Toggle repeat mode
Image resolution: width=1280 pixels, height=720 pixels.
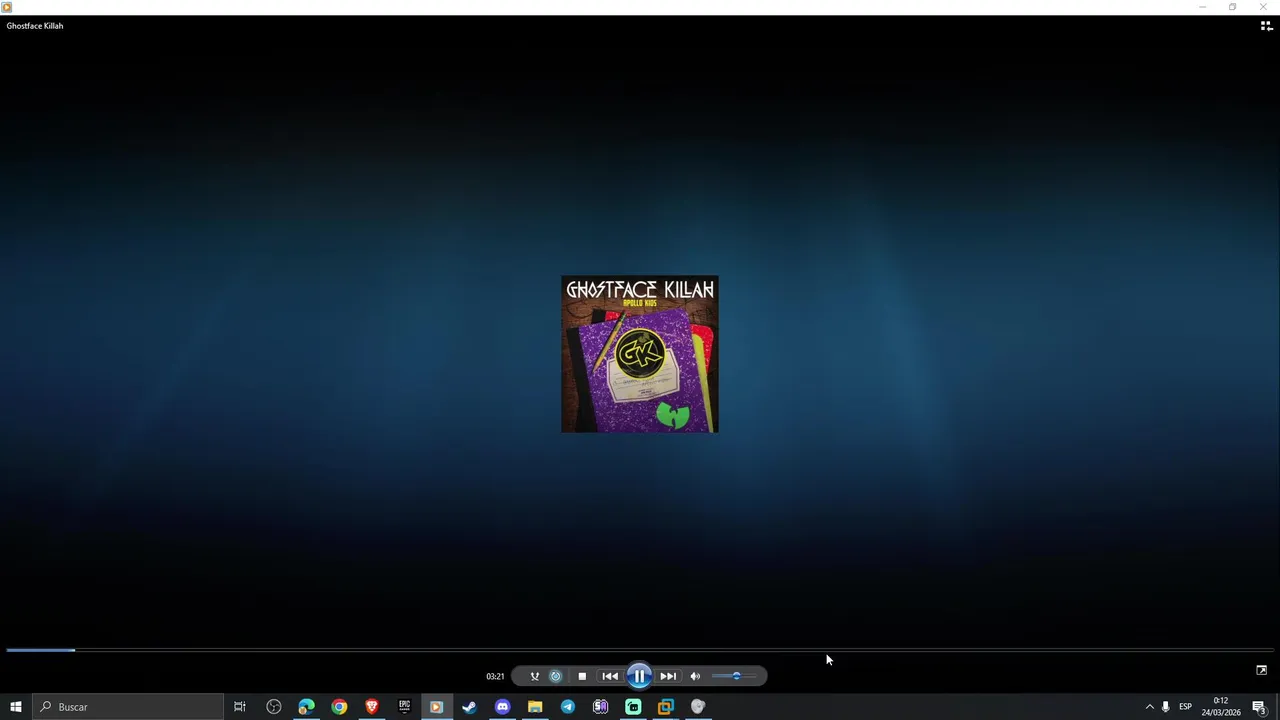pyautogui.click(x=556, y=676)
